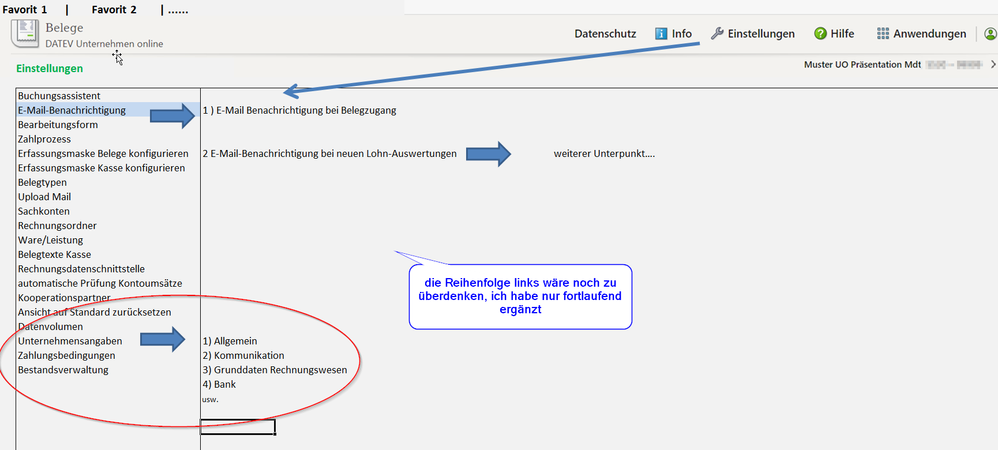The width and height of the screenshot is (998, 450).
Task: Open the Info icon in header
Action: click(x=661, y=34)
